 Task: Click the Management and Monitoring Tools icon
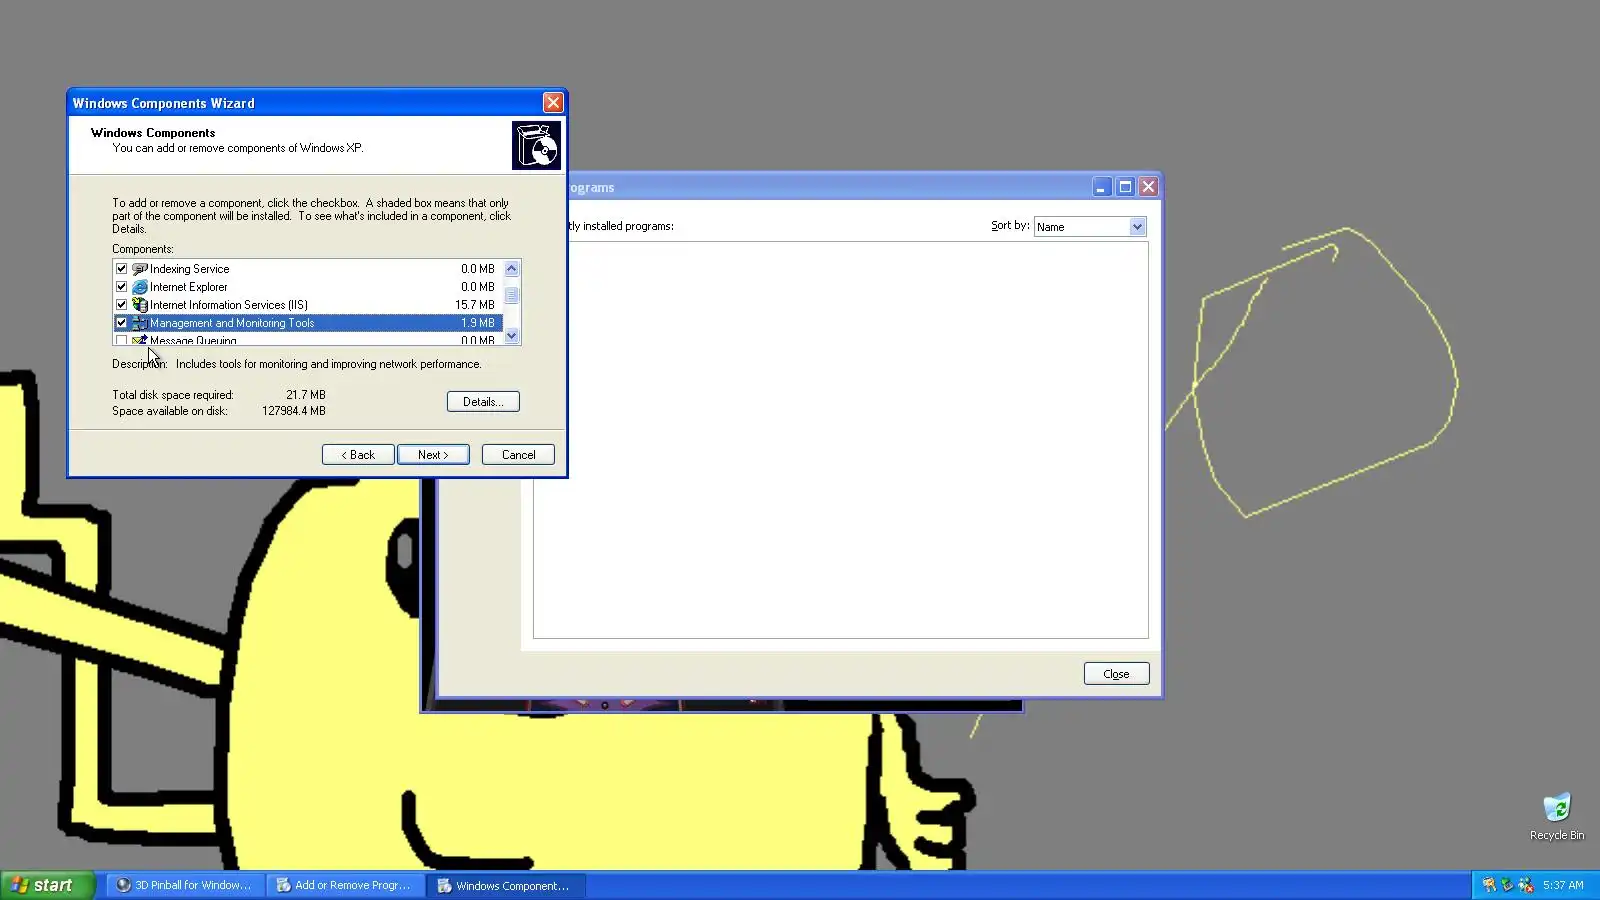(140, 323)
